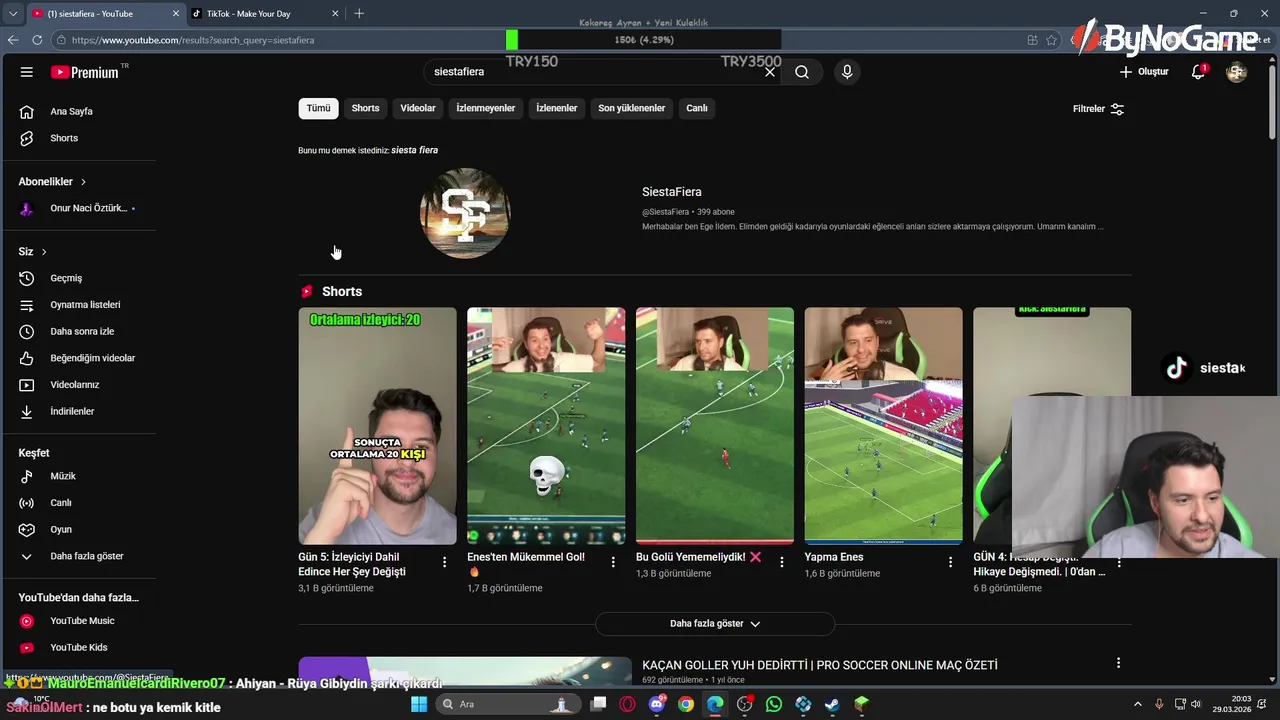Open Onur Naci Öztürk subscription channel
The height and width of the screenshot is (720, 1280).
click(80, 208)
